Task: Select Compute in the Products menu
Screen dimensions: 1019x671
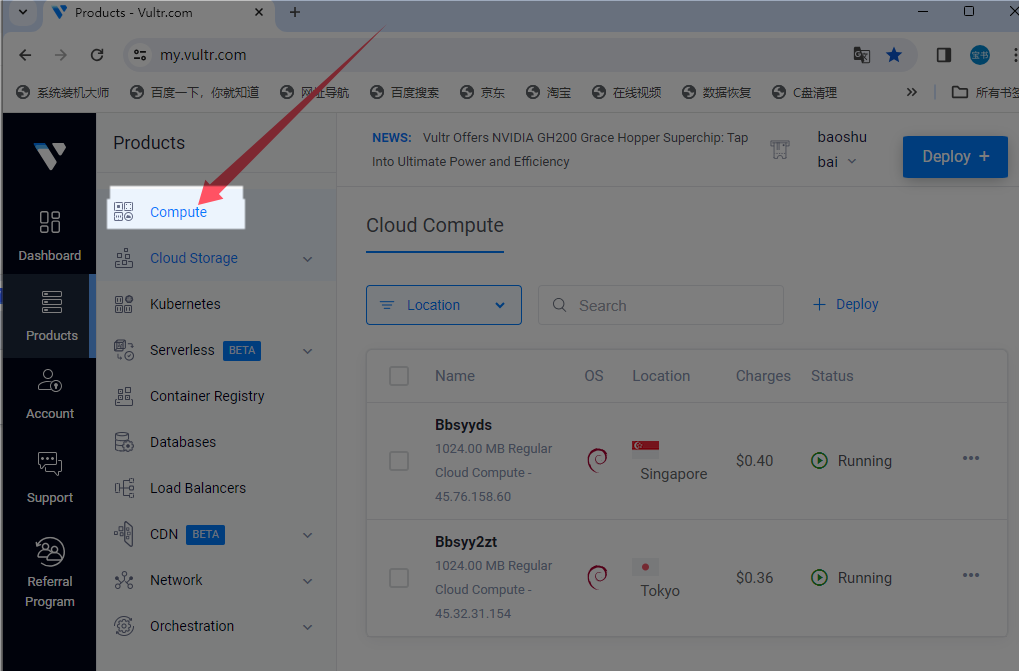Action: coord(178,212)
